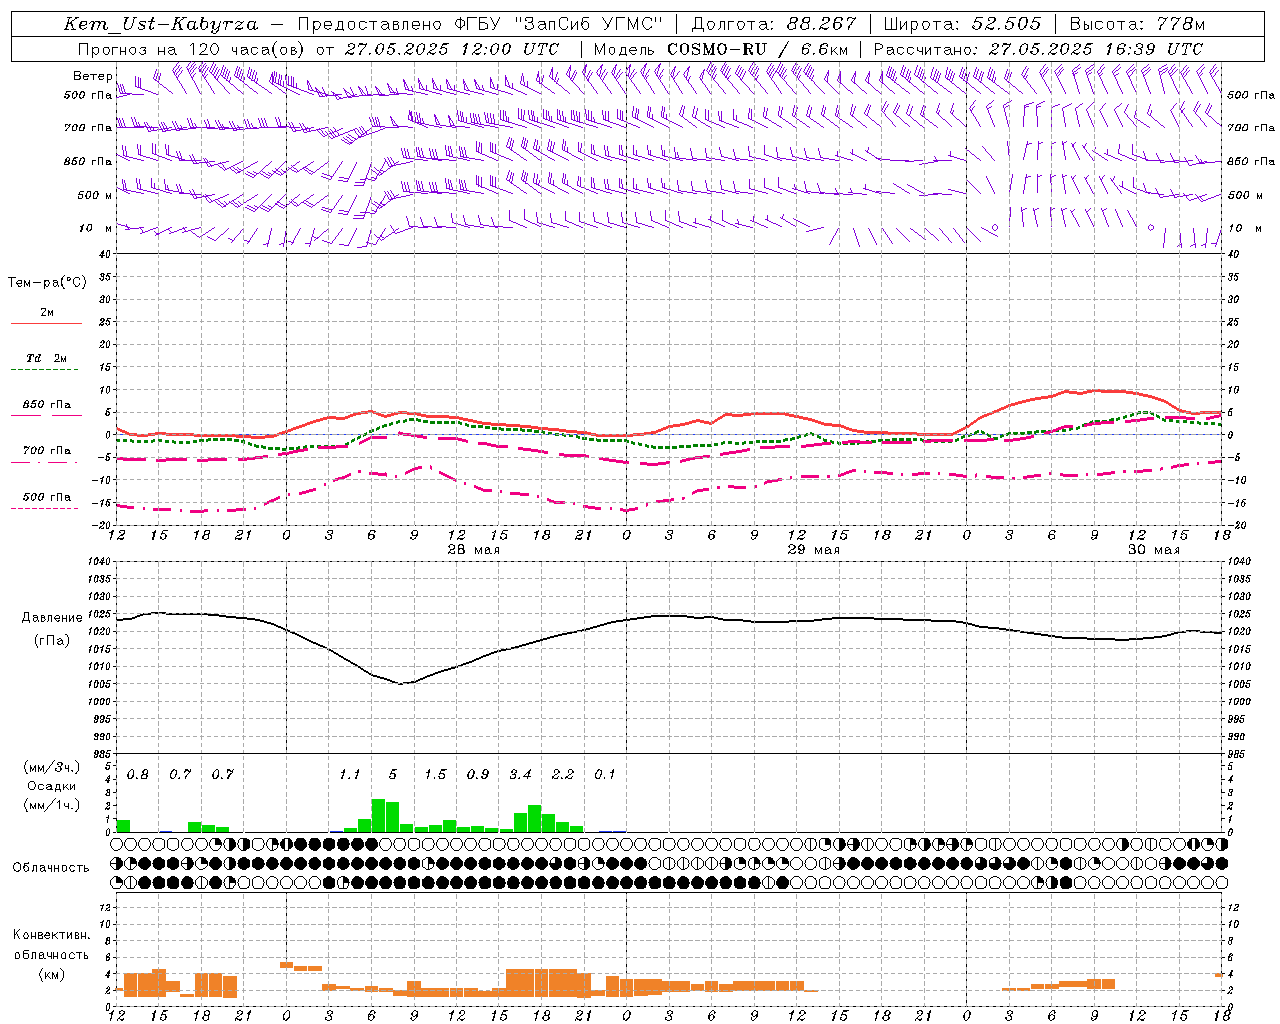Select the latitude value Широта: 52.505

962,24
